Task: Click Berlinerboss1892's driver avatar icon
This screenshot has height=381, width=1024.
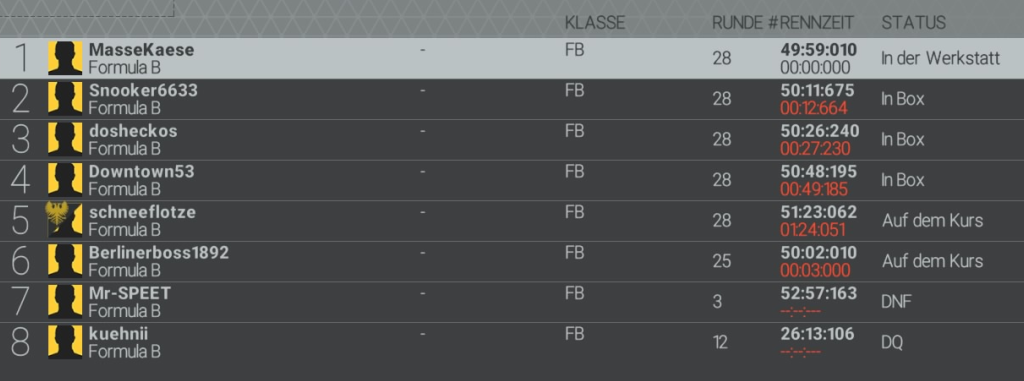Action: (x=65, y=261)
